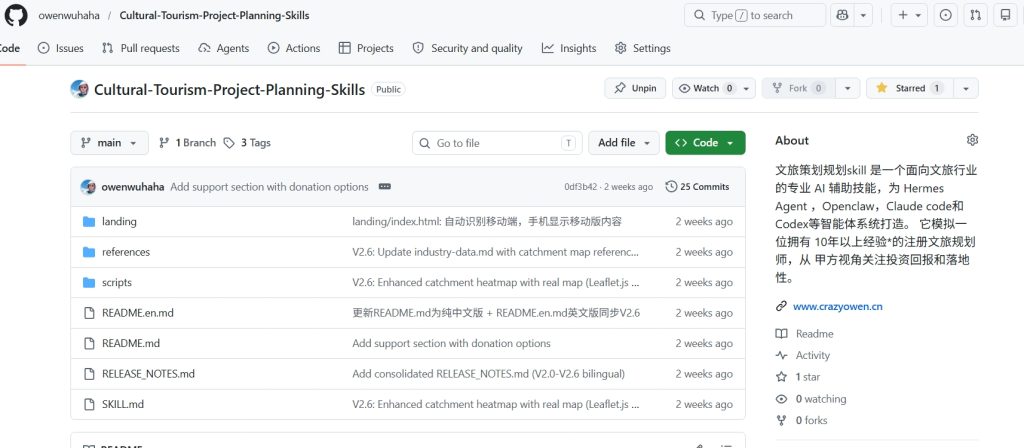
Task: Open the V2.6 industry-data.md commit message
Action: (496, 252)
